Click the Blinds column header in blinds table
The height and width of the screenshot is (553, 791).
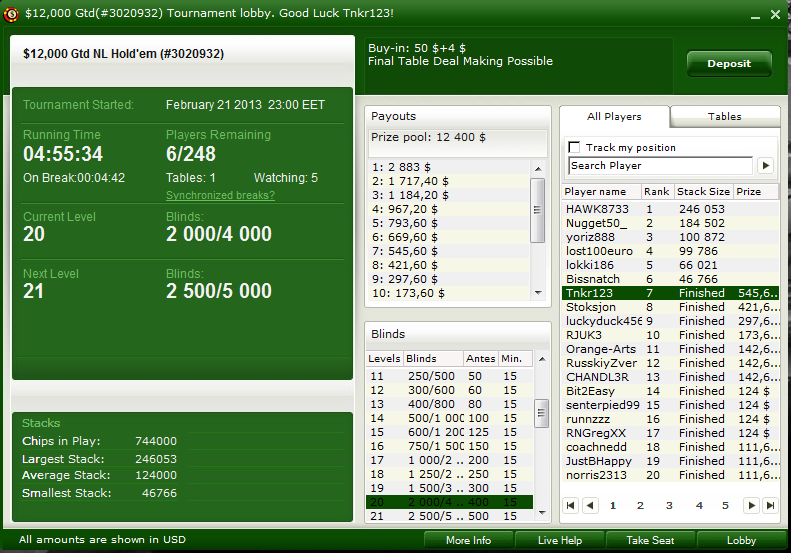(x=433, y=359)
